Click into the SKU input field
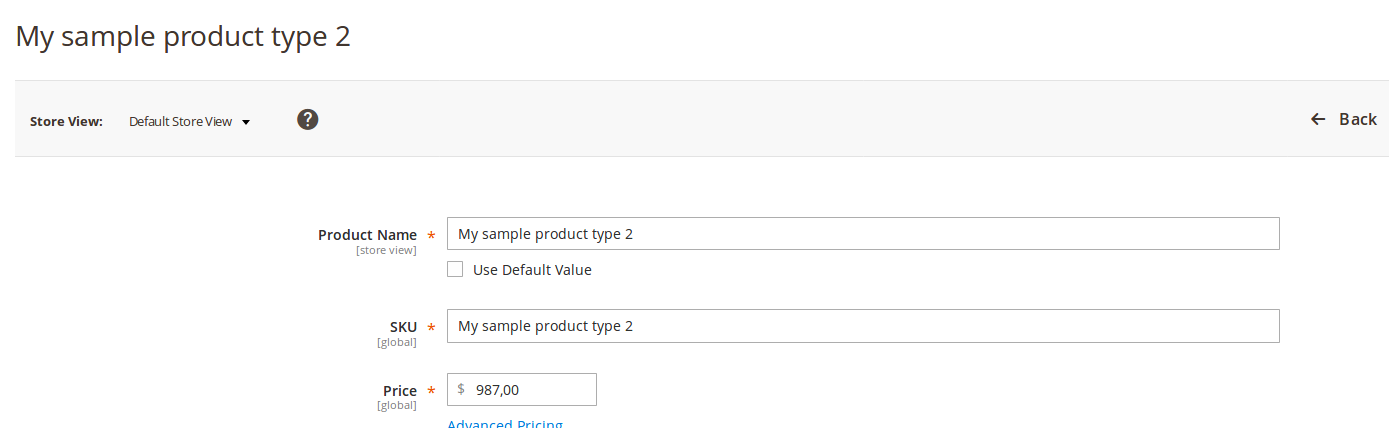The image size is (1389, 428). [862, 326]
